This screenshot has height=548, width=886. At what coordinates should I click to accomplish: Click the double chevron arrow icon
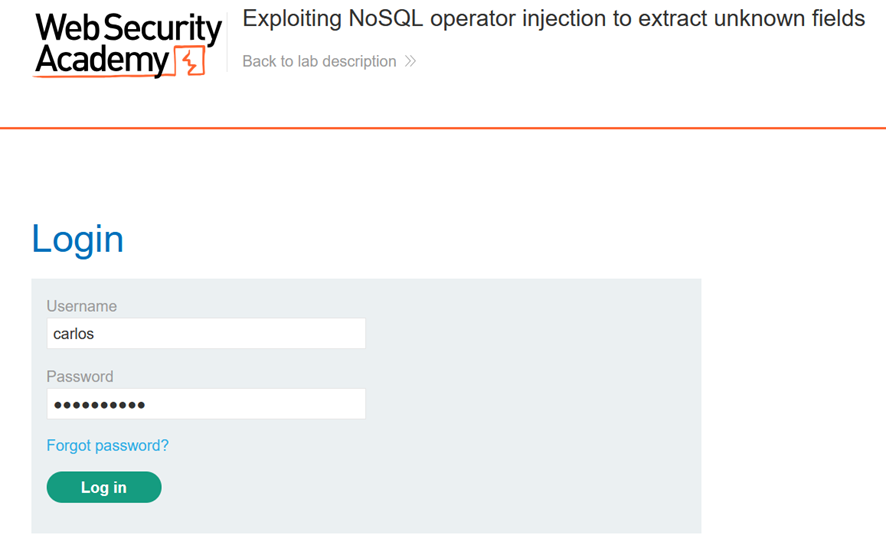[x=410, y=61]
